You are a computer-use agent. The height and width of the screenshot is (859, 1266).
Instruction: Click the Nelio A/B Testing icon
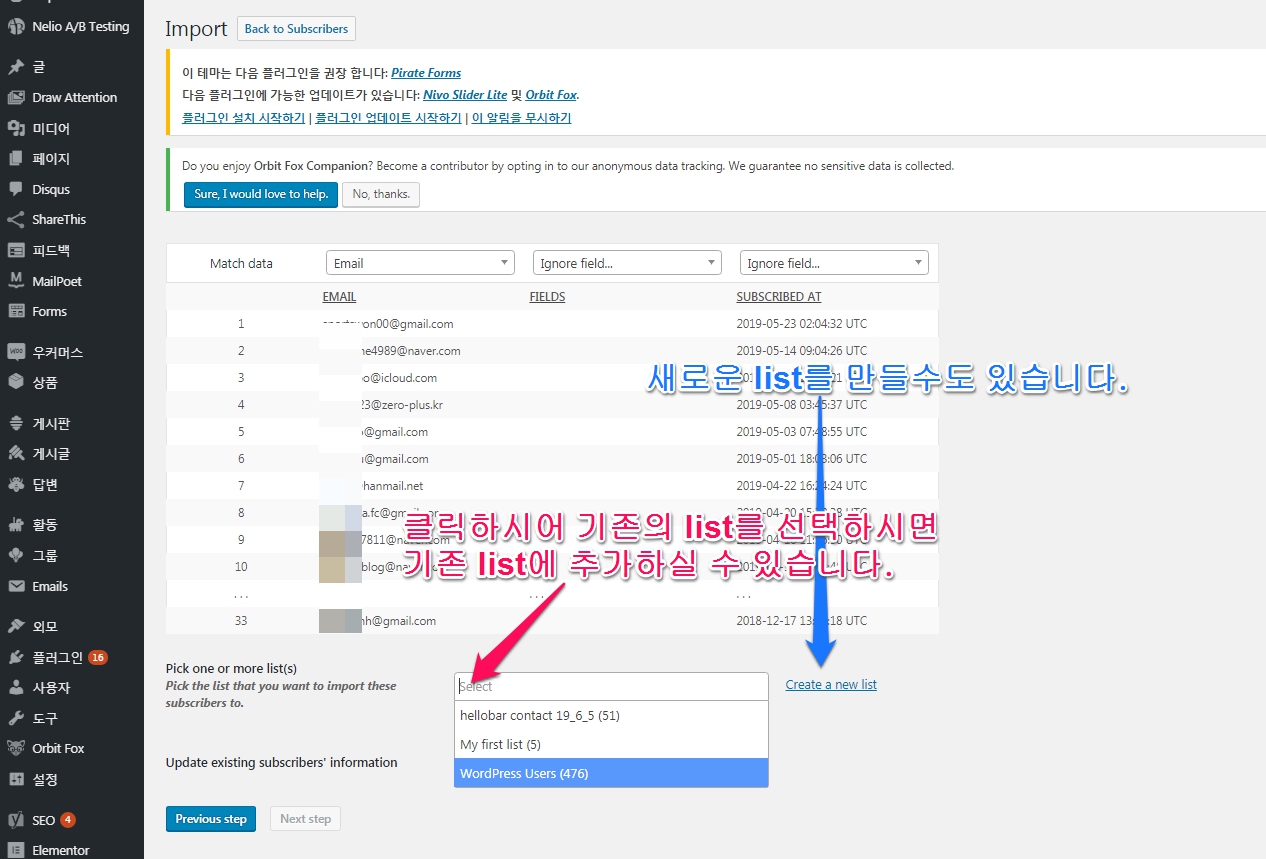(16, 27)
